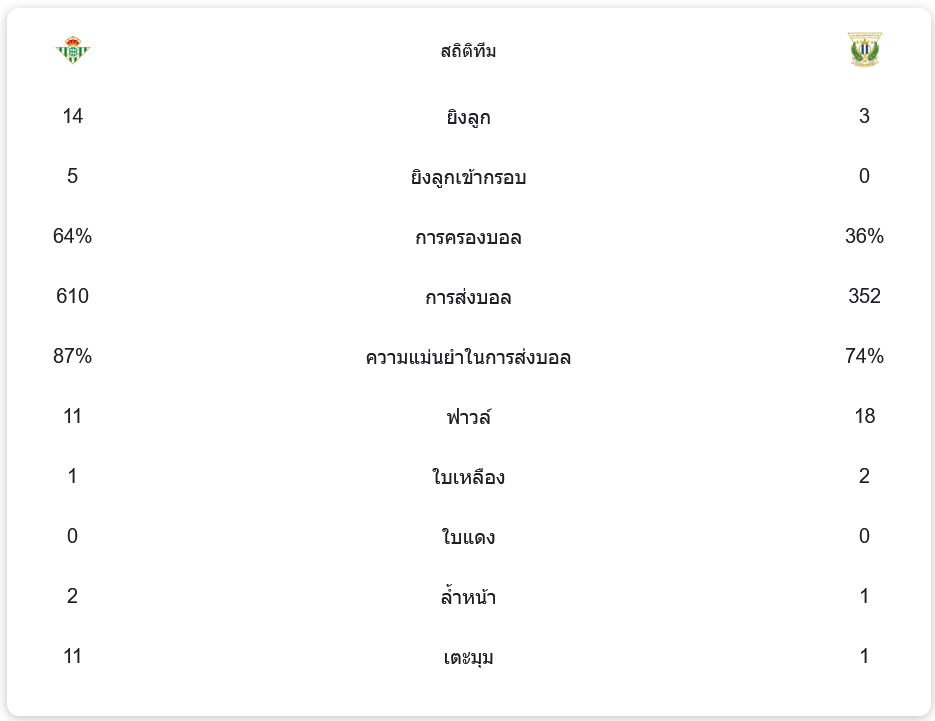Click the การครองบอล possession label
Image resolution: width=935 pixels, height=721 pixels.
(x=468, y=237)
